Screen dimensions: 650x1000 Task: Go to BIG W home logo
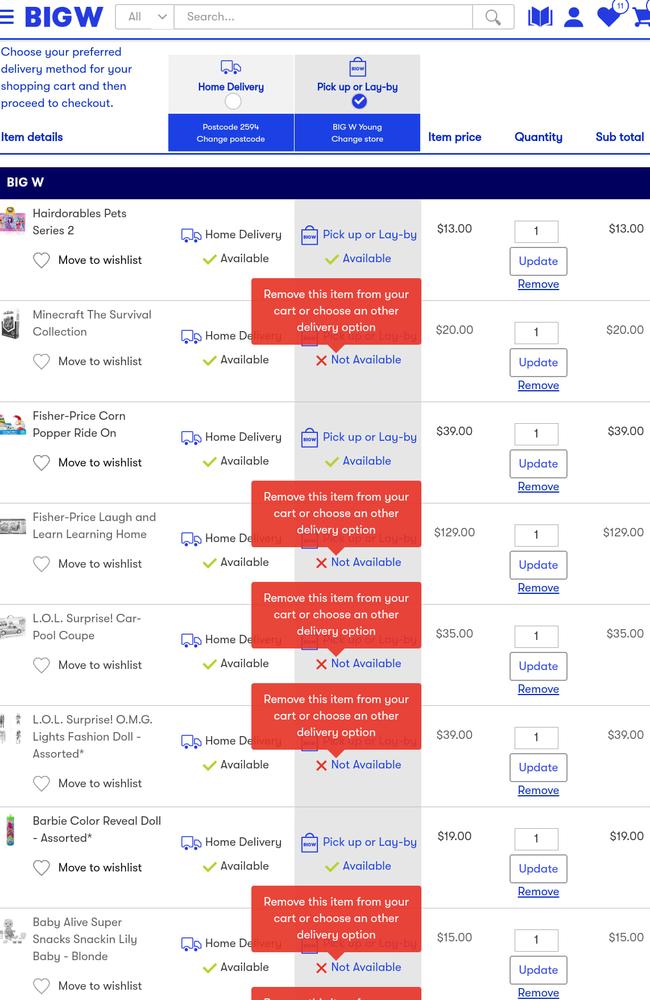coord(64,17)
